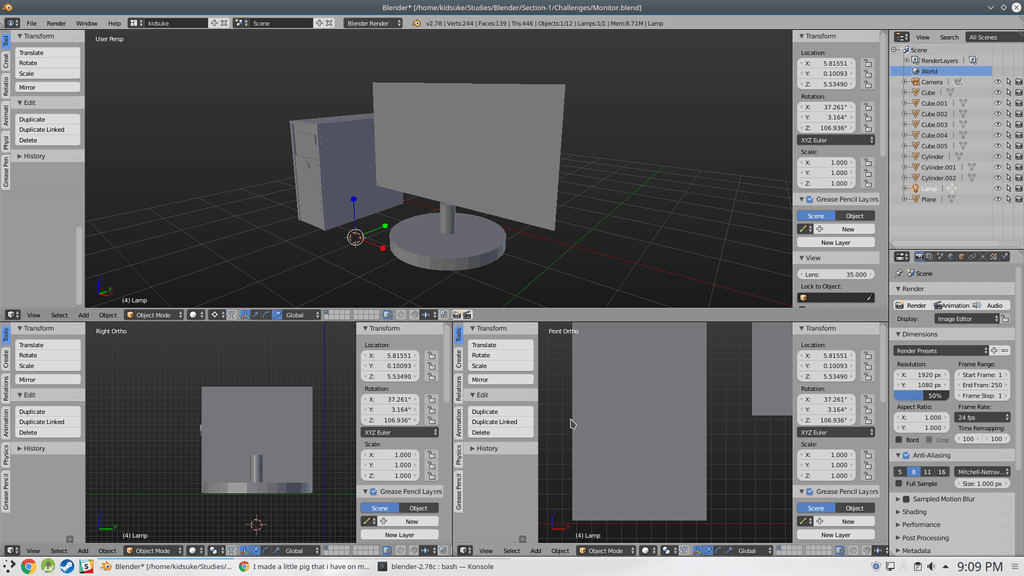1024x576 pixels.
Task: Disable the Anti-Aliasing checkbox
Action: point(905,455)
